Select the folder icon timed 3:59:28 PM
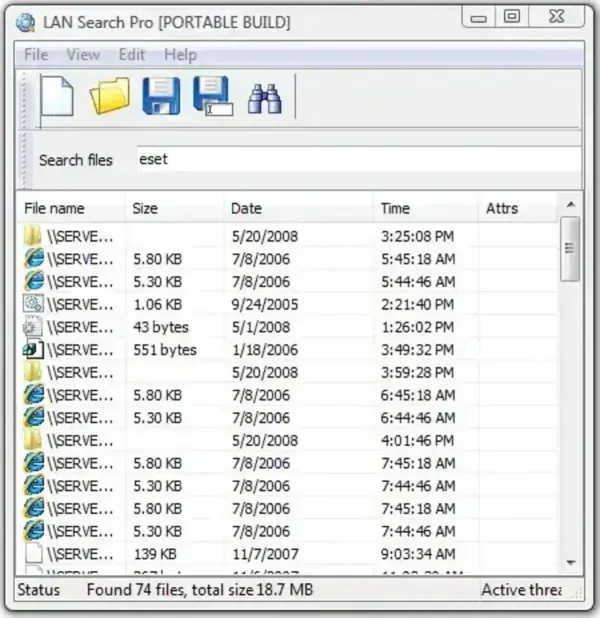Image resolution: width=600 pixels, height=618 pixels. pos(33,372)
